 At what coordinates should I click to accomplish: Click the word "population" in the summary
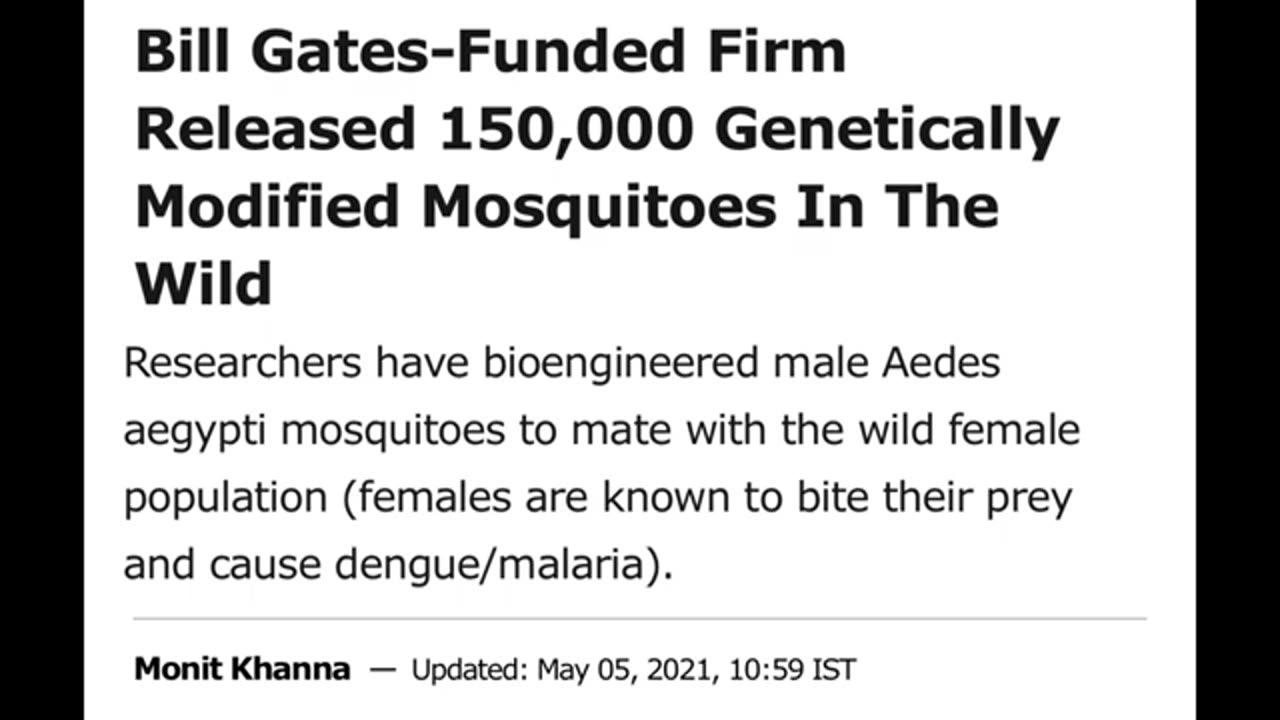(x=225, y=498)
